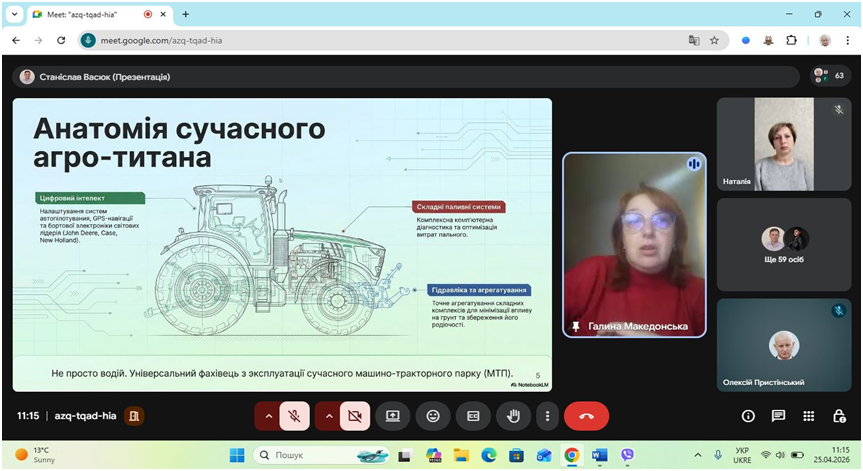Raise hand in the meeting
The height and width of the screenshot is (471, 863).
(x=513, y=416)
